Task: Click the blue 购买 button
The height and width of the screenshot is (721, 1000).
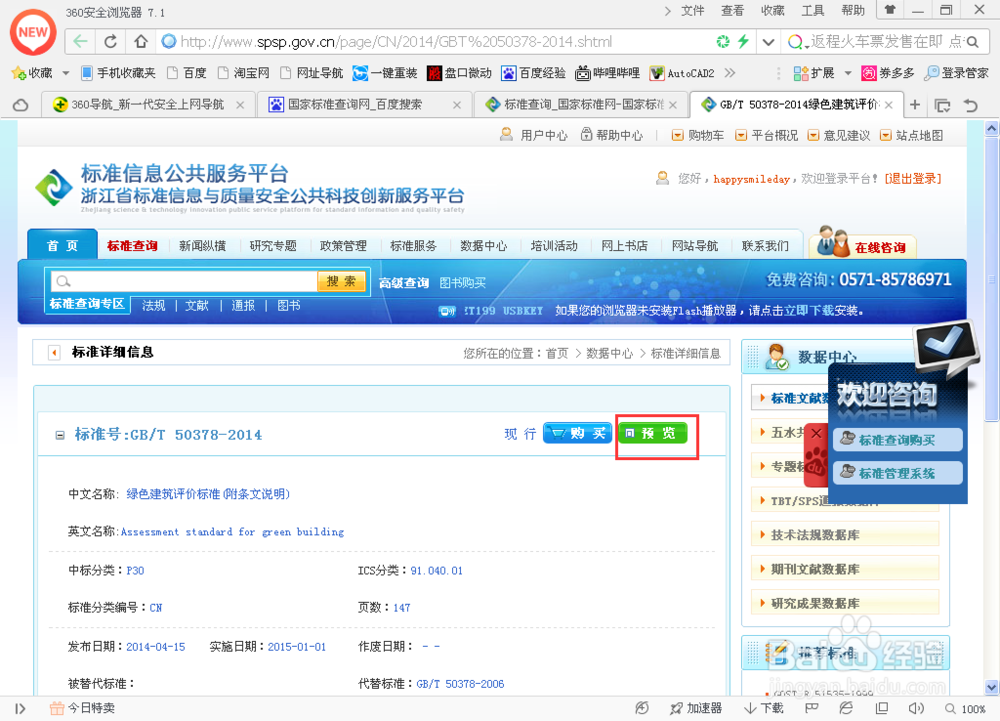Action: (x=578, y=433)
